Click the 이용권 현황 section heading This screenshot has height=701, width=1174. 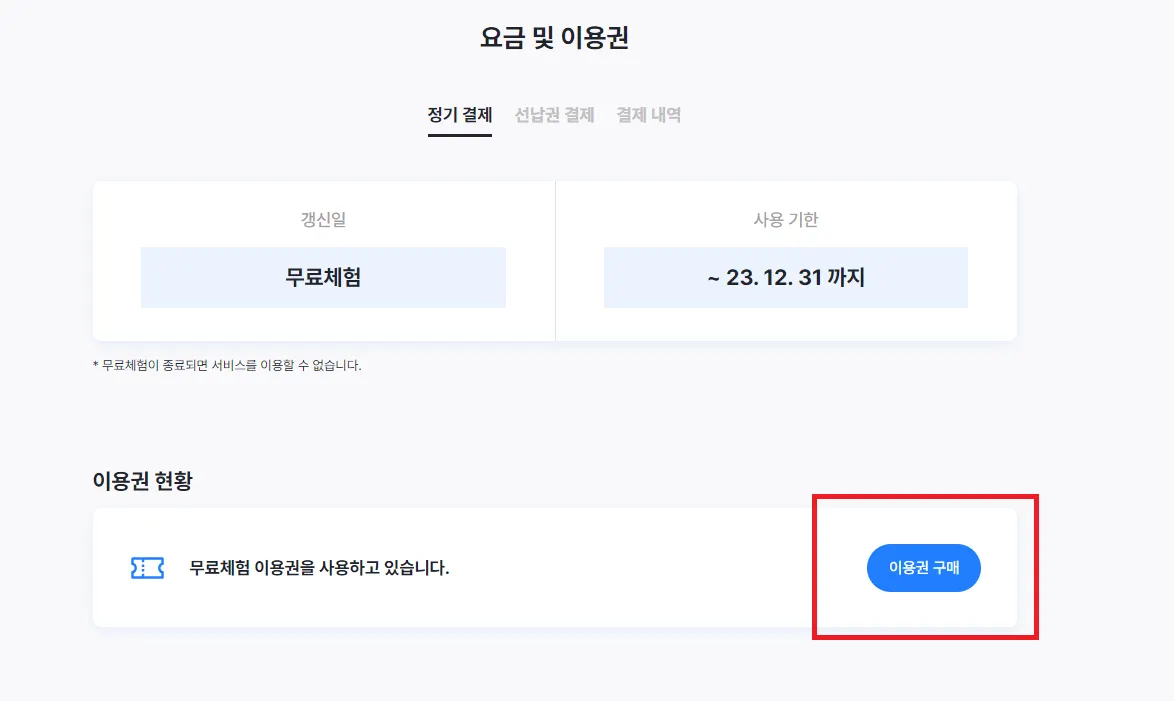[x=142, y=481]
